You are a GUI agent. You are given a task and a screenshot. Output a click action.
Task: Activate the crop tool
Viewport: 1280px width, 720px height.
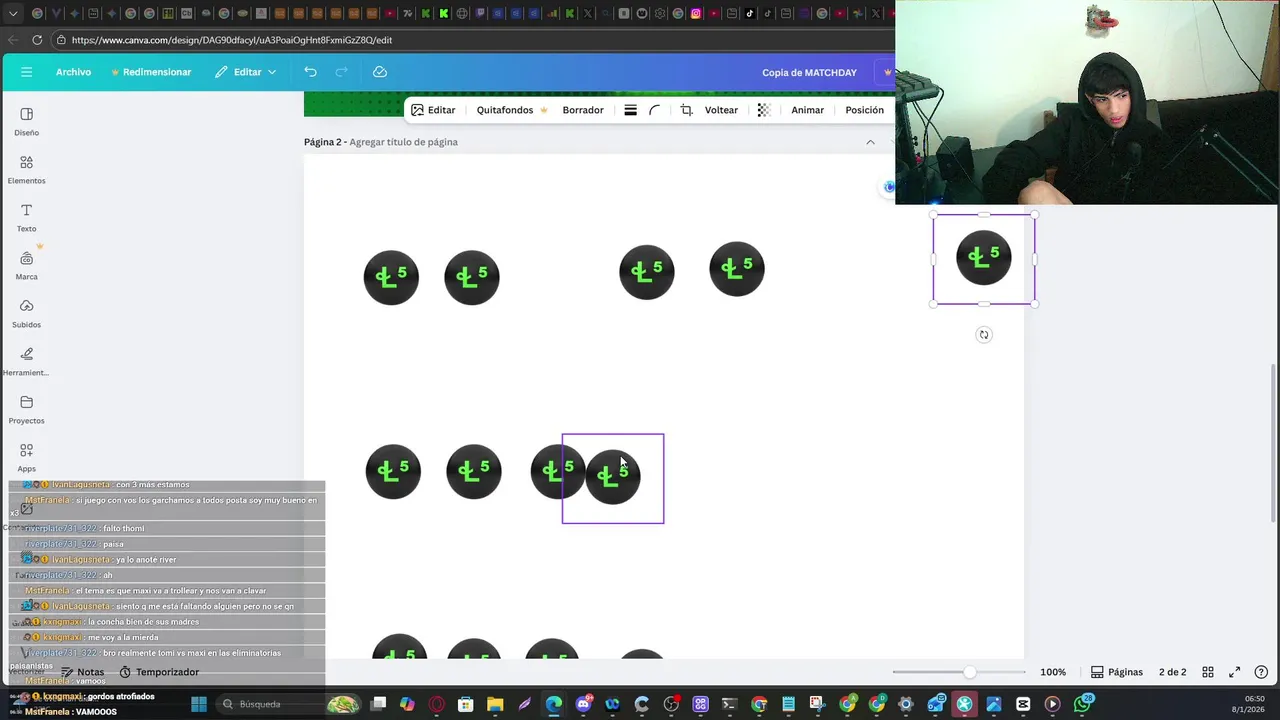686,110
